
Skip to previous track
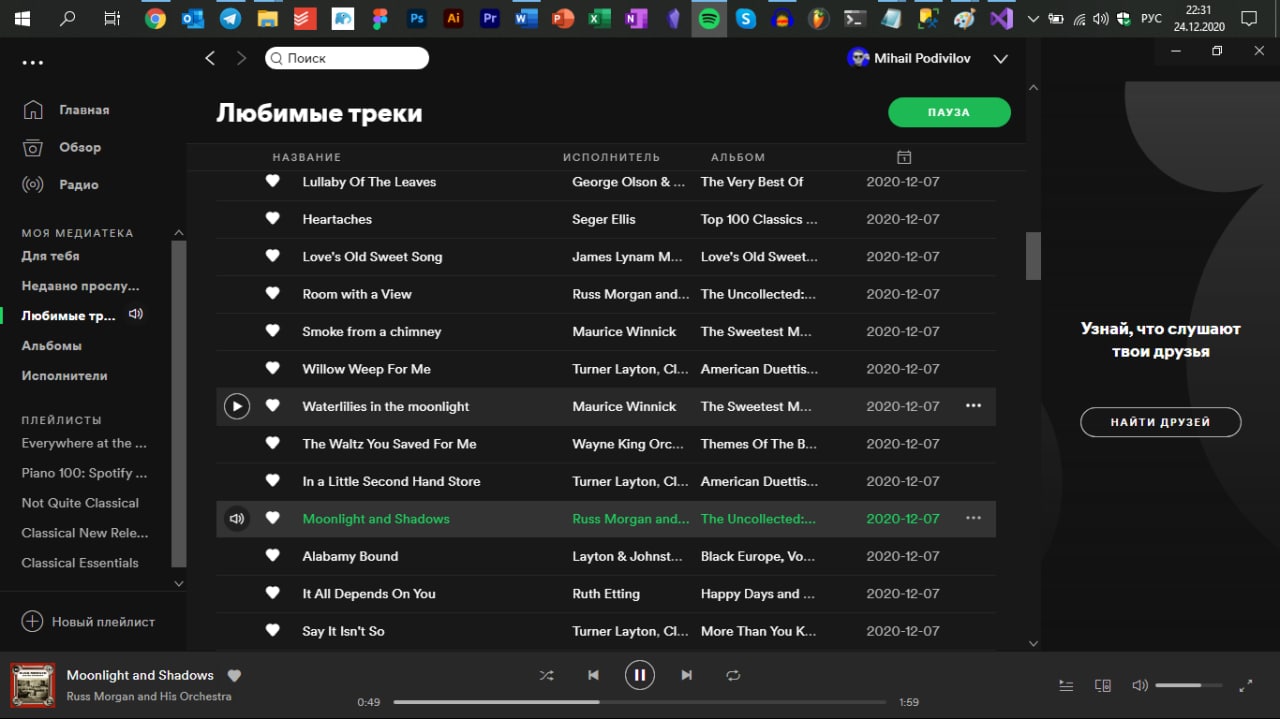[x=593, y=675]
